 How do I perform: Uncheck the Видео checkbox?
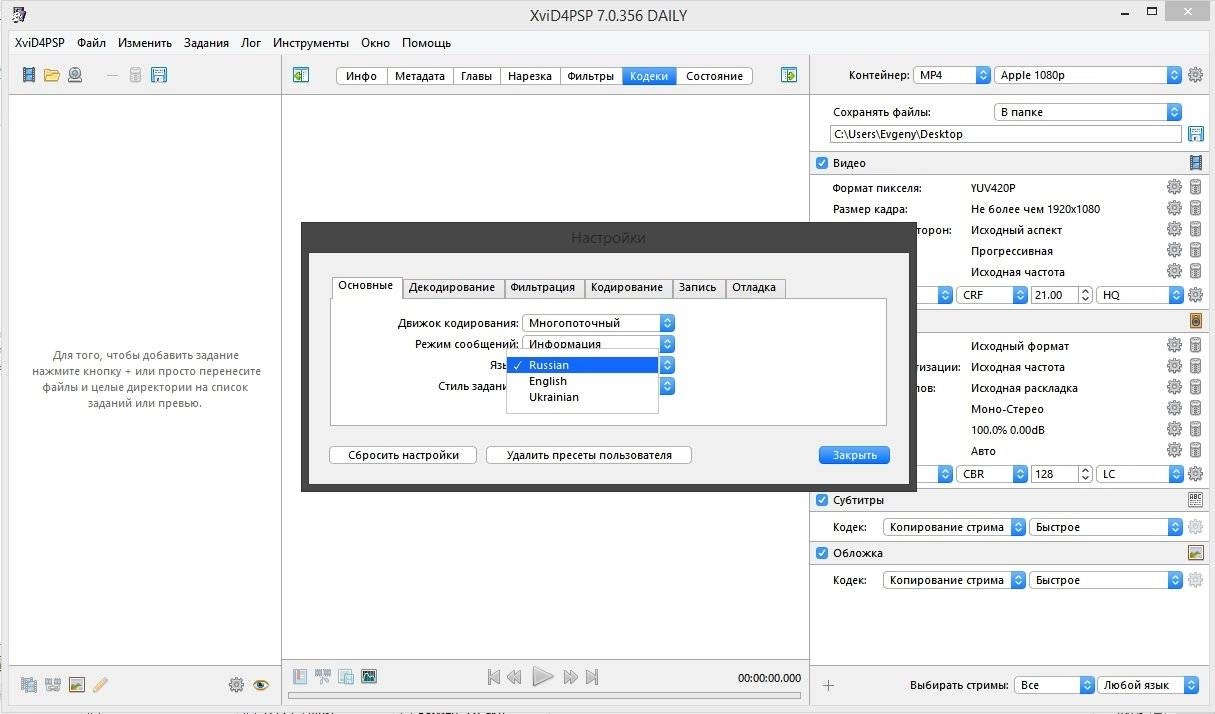click(x=822, y=163)
